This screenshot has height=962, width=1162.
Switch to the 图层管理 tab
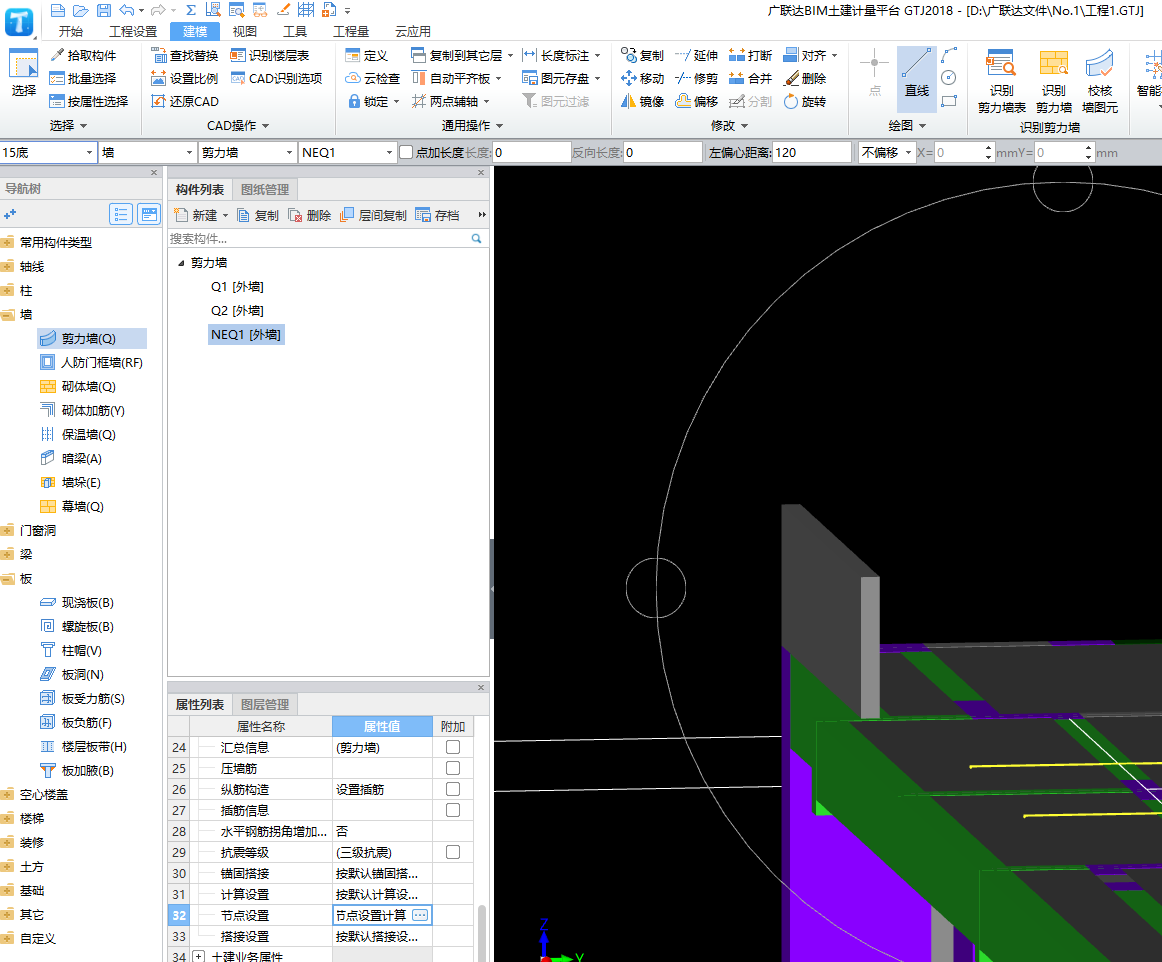pyautogui.click(x=265, y=705)
